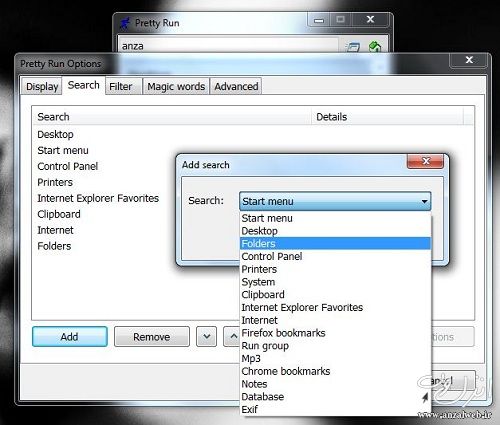The height and width of the screenshot is (425, 500).
Task: Choose Printers in dropdown list
Action: pos(335,269)
